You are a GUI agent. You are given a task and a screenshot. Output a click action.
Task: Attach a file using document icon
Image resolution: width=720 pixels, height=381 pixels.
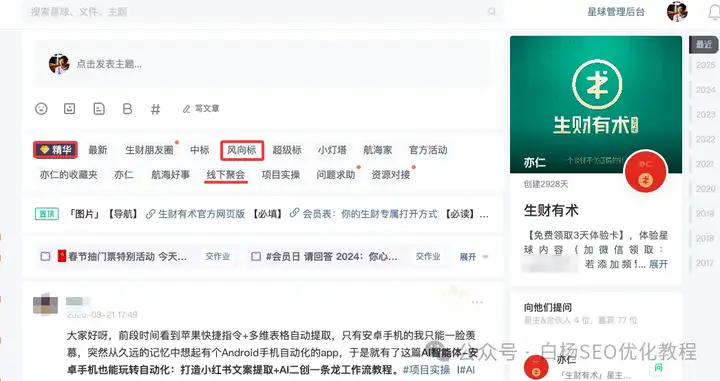click(99, 109)
